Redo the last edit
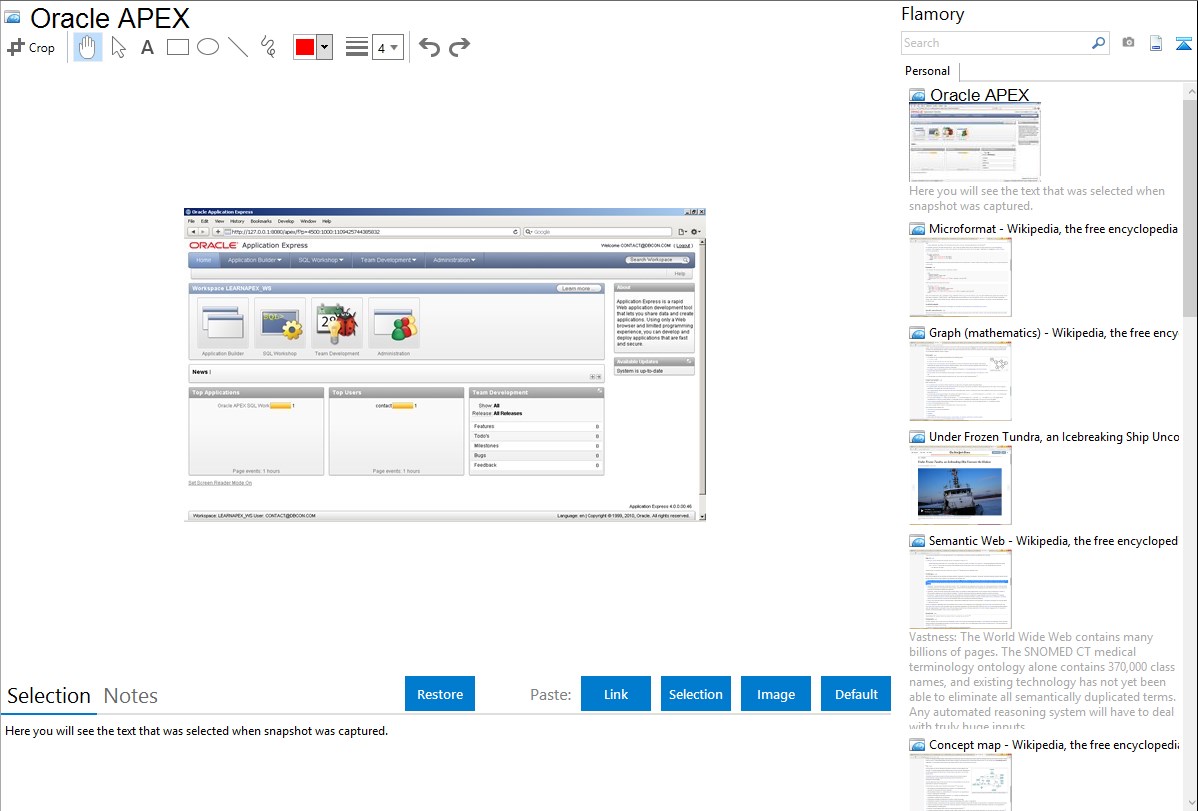Viewport: 1198px width, 811px height. coord(459,47)
